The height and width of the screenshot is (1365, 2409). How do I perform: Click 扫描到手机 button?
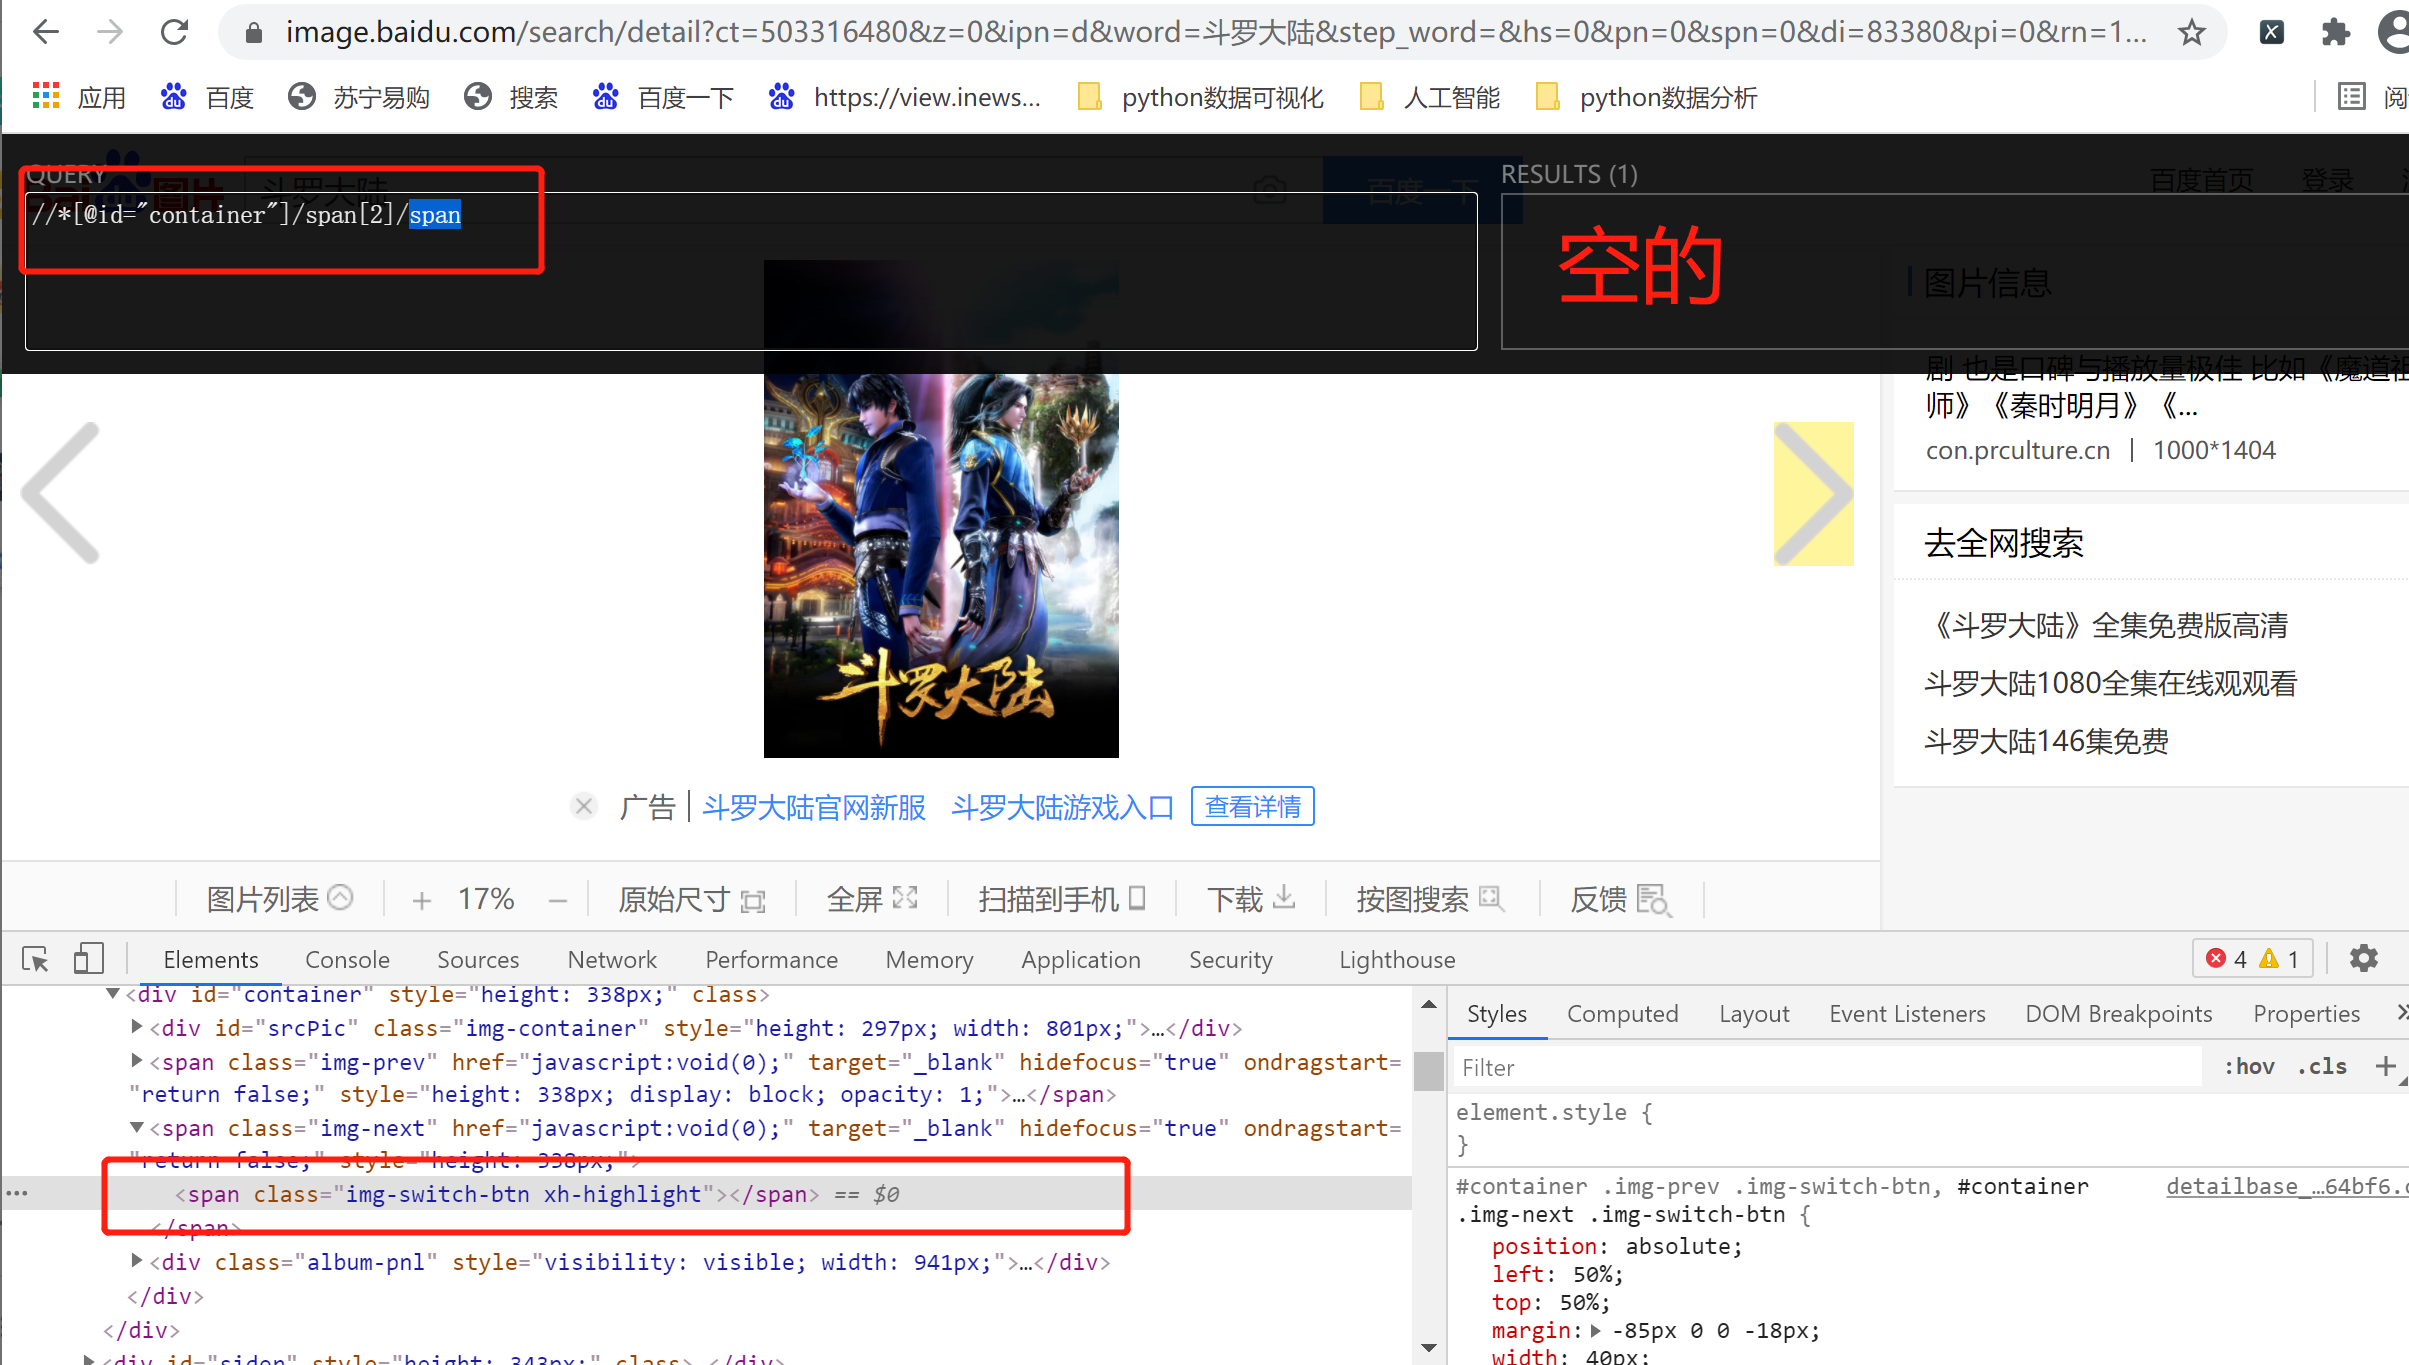pyautogui.click(x=1062, y=899)
